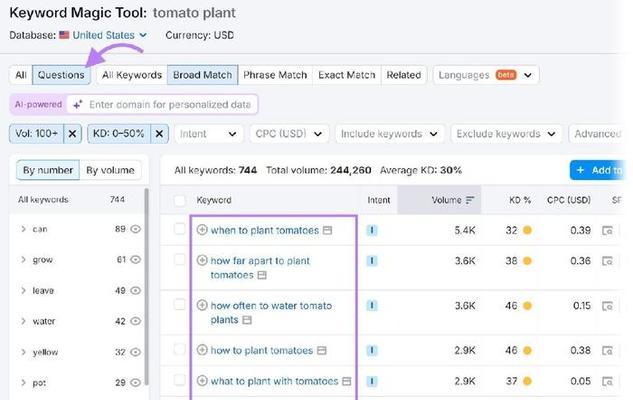The image size is (633, 400).
Task: Sort groups By volume
Action: click(x=110, y=170)
